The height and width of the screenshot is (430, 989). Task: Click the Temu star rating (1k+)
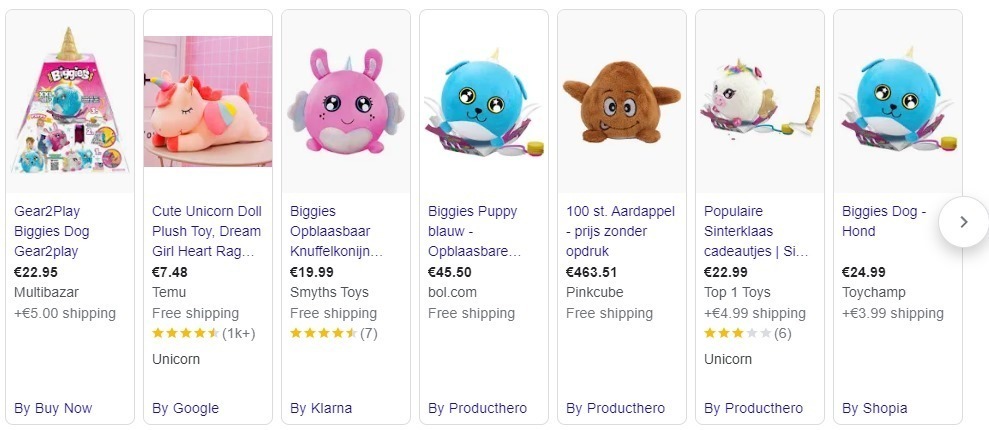tap(203, 333)
